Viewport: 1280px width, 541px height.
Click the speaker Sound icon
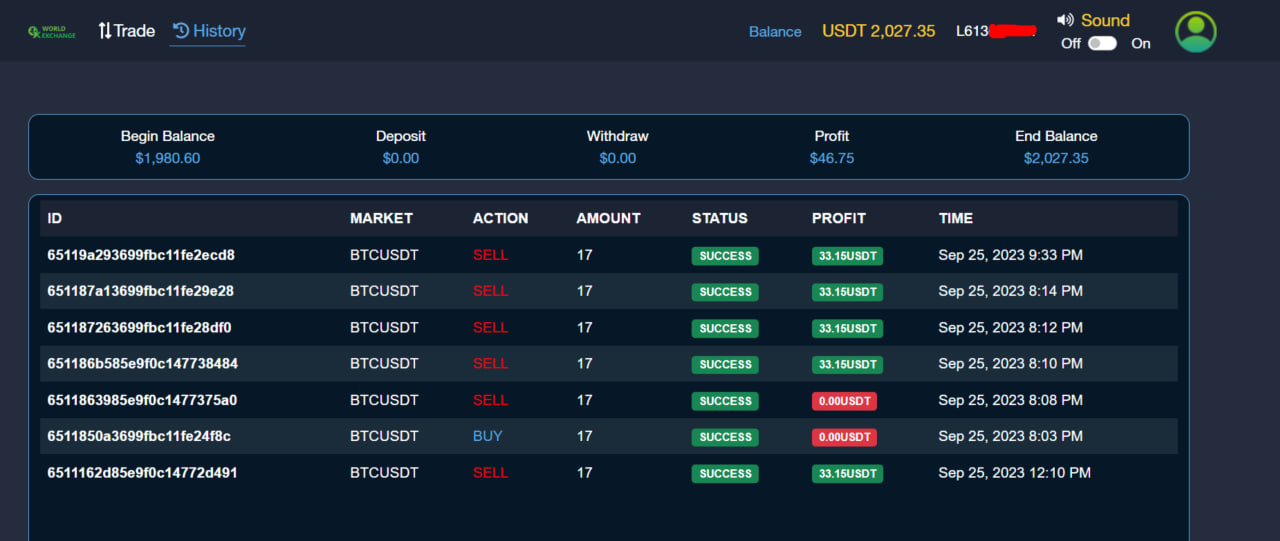(1065, 20)
